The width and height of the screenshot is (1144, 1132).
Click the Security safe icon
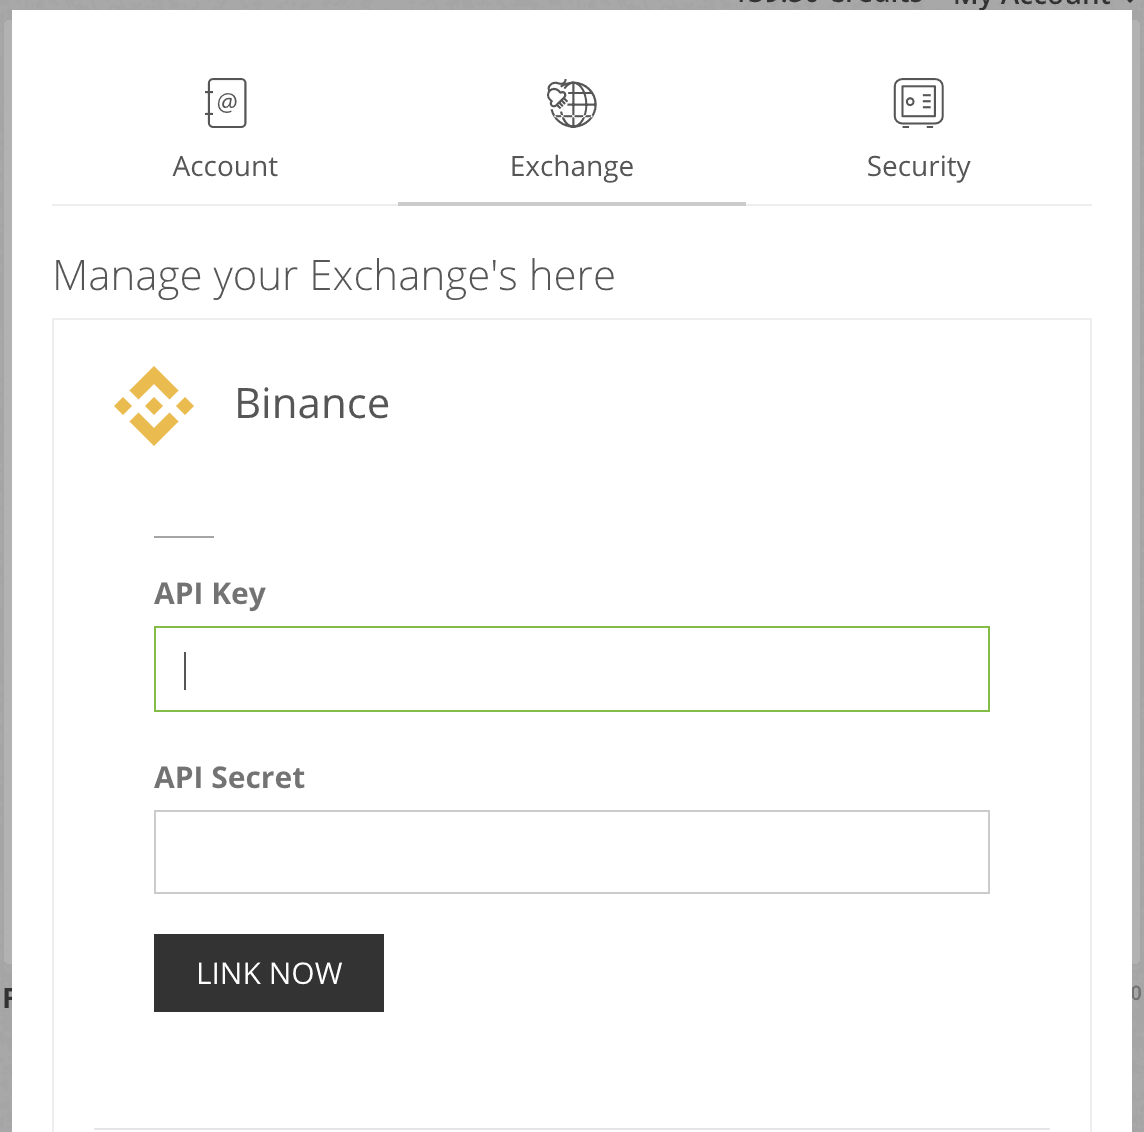[x=919, y=103]
